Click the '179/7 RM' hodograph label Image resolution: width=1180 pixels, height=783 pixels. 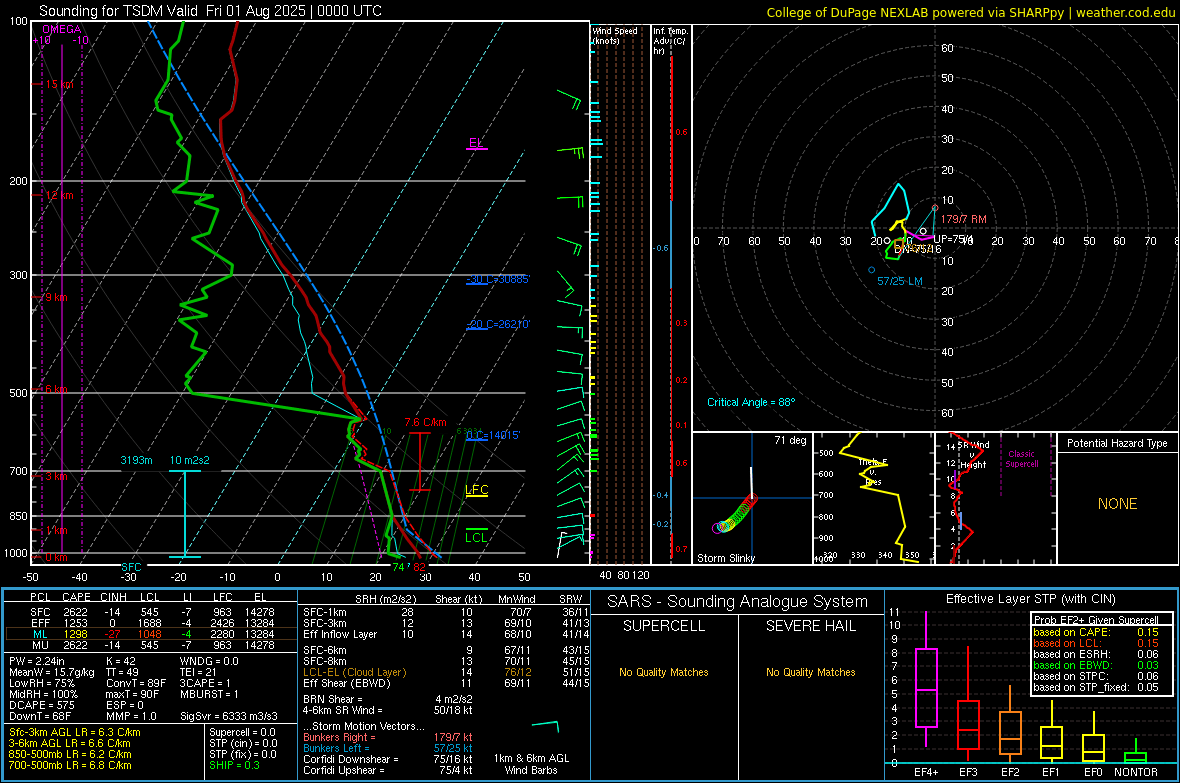(963, 219)
